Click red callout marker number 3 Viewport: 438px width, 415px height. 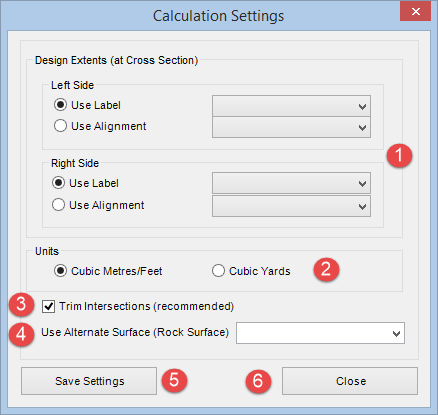[22, 304]
